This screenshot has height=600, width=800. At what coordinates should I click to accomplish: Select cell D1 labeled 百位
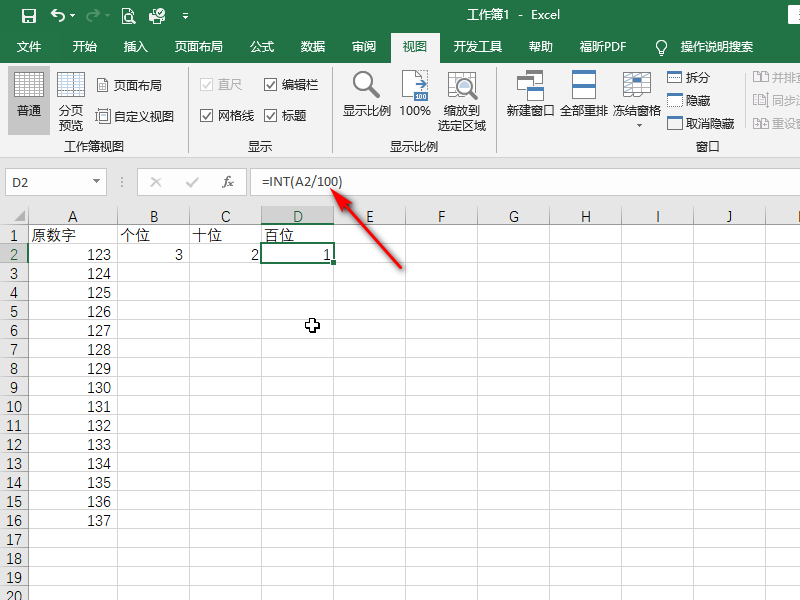(x=297, y=235)
